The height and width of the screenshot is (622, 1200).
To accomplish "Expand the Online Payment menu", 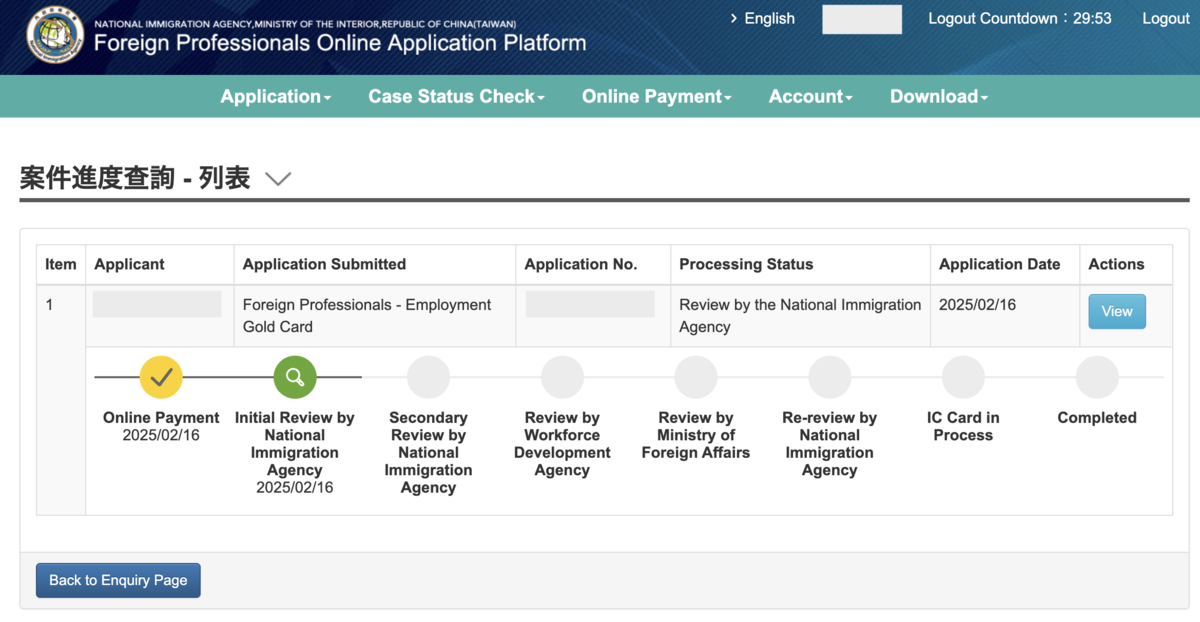I will (x=657, y=97).
